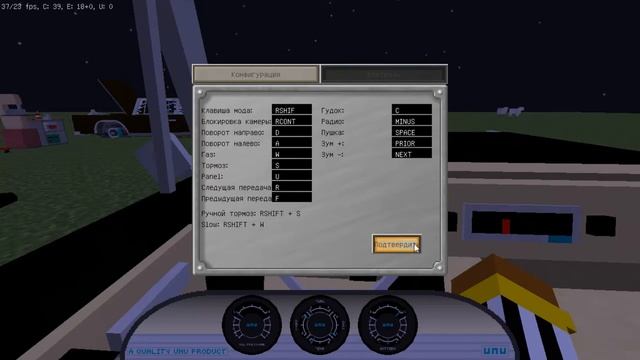
Task: Click the Panel label
Action: tap(212, 177)
